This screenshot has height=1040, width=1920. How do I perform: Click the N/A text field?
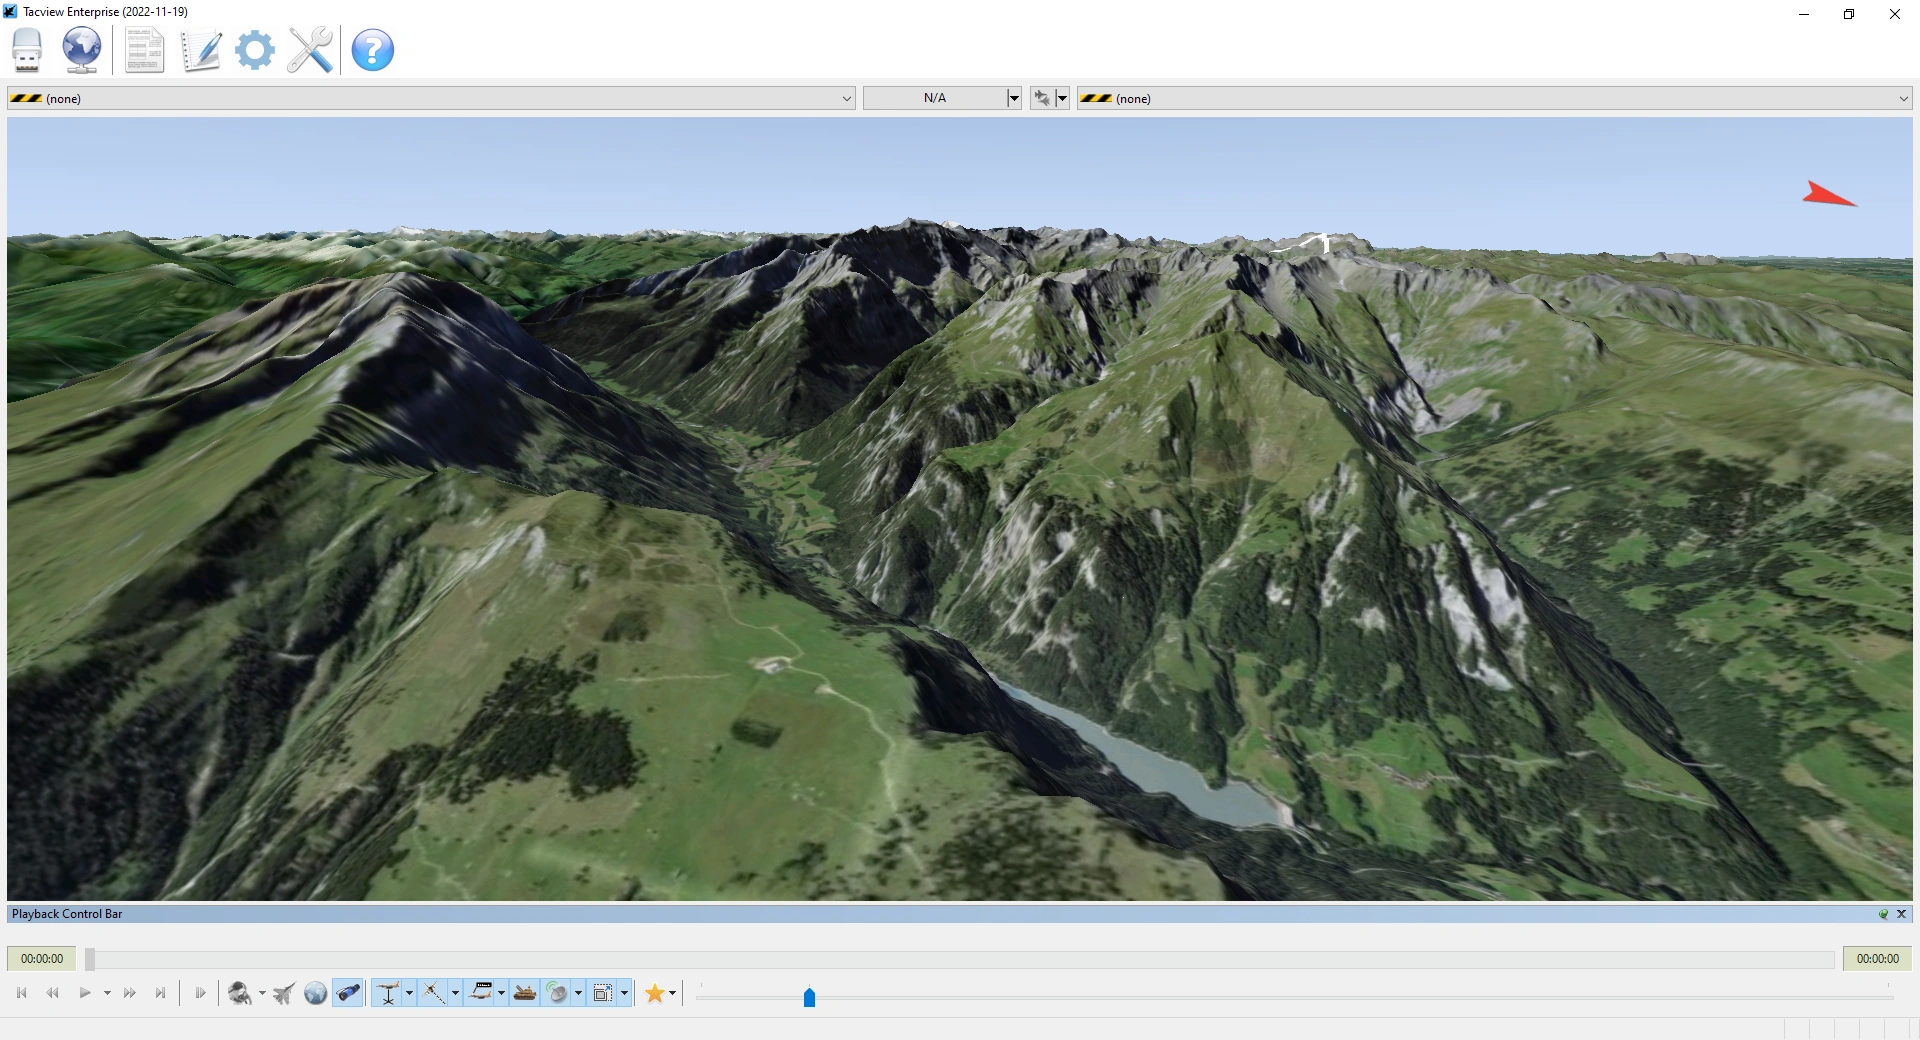pyautogui.click(x=935, y=98)
